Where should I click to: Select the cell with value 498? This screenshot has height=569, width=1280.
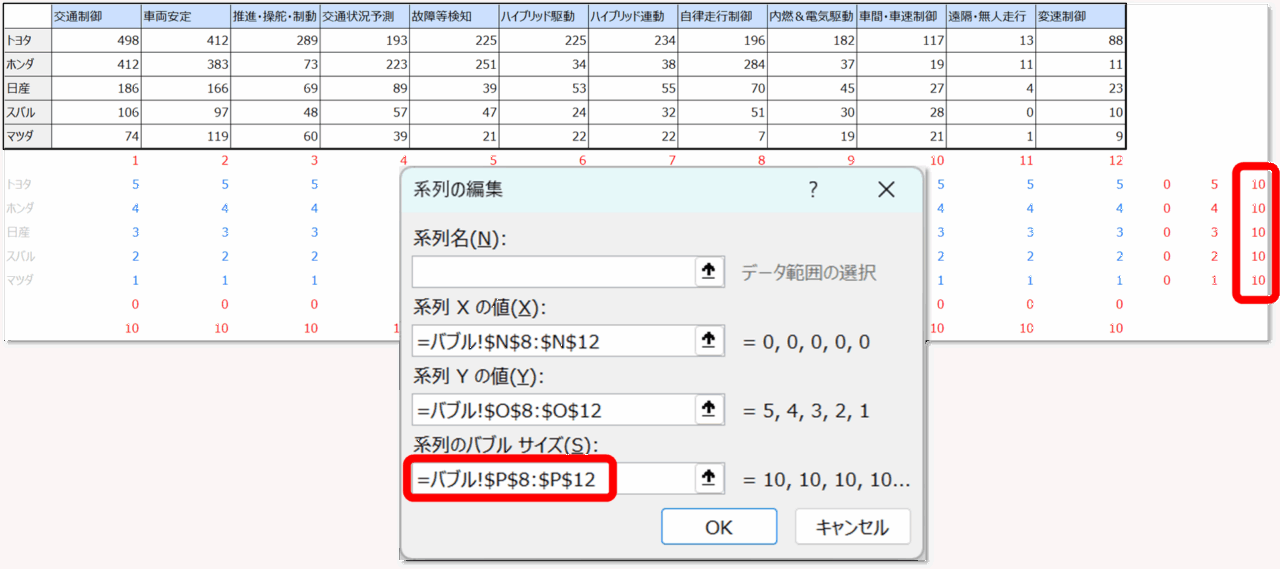tap(95, 40)
